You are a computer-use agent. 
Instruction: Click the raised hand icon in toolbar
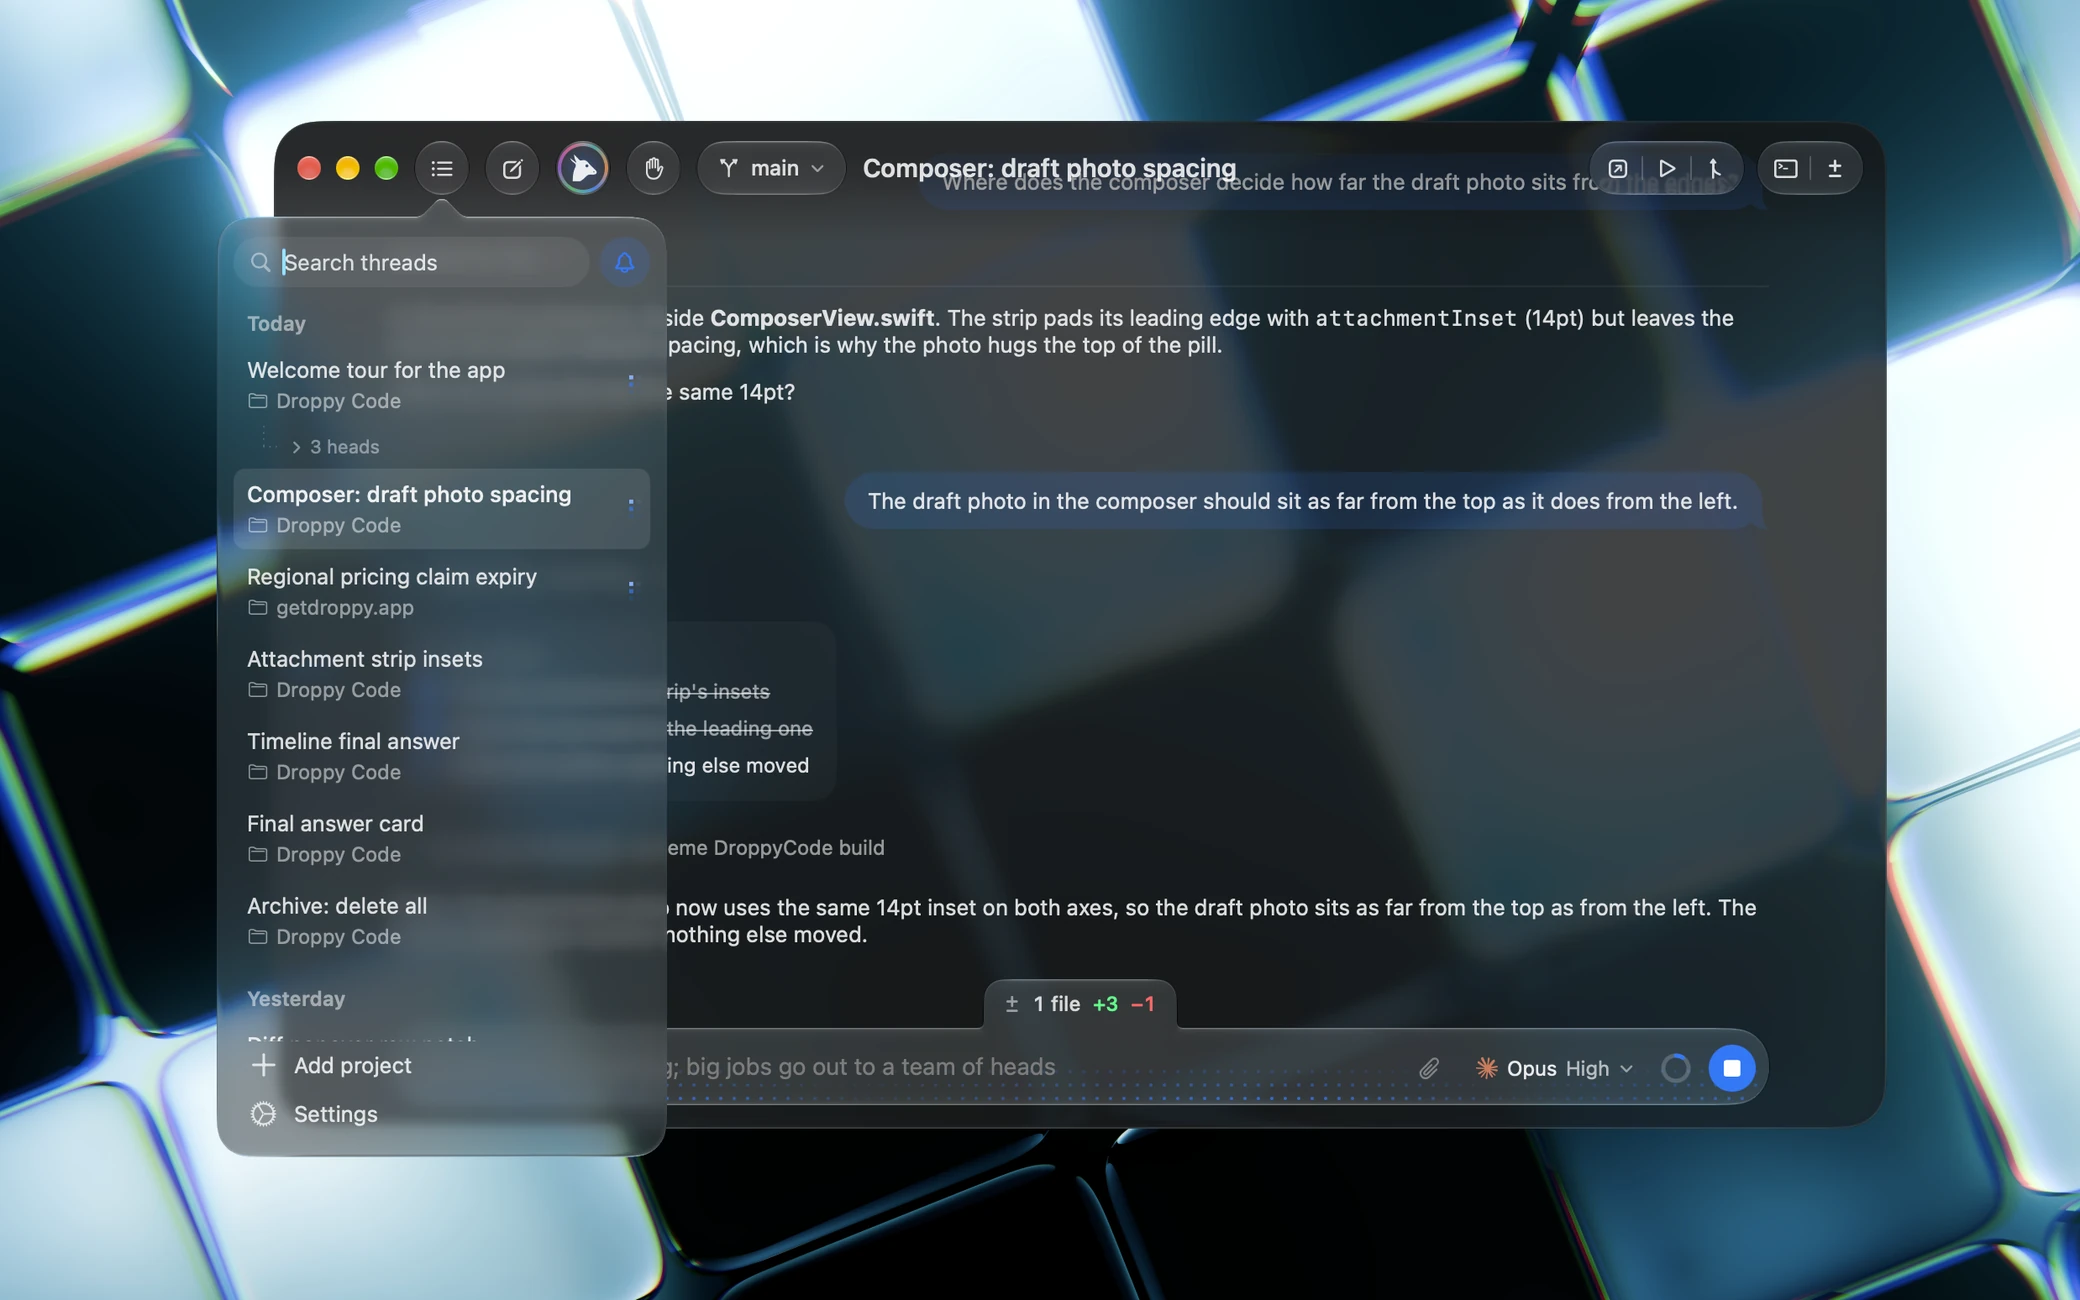pos(653,168)
